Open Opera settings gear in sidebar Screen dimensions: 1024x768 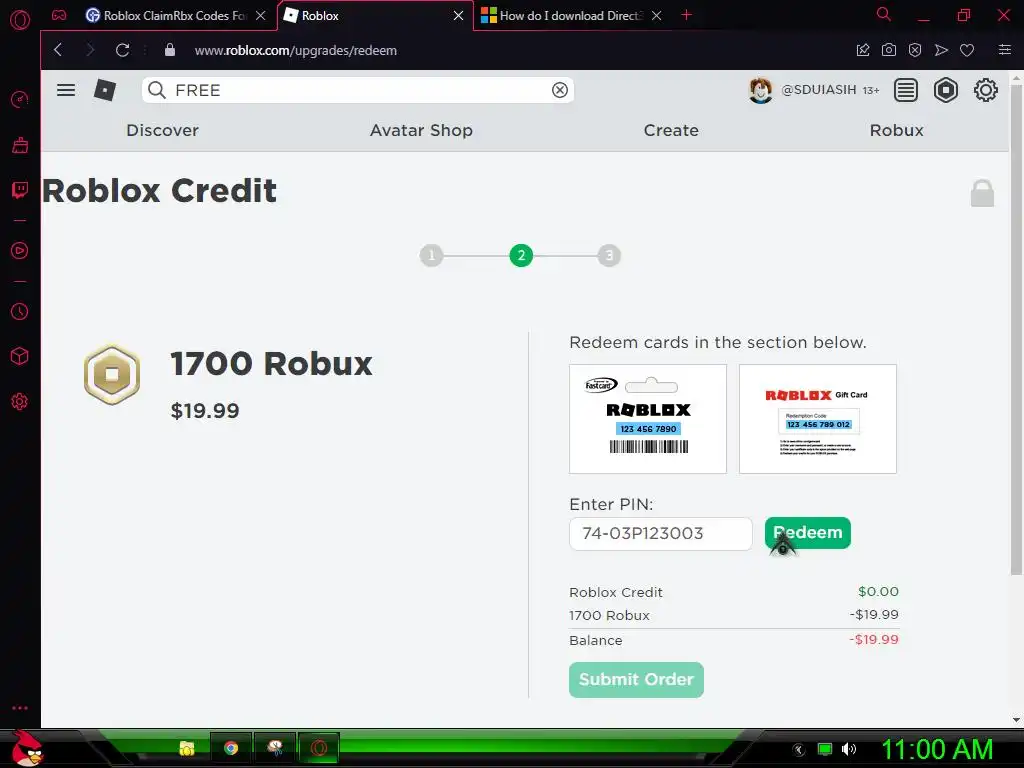[x=20, y=401]
